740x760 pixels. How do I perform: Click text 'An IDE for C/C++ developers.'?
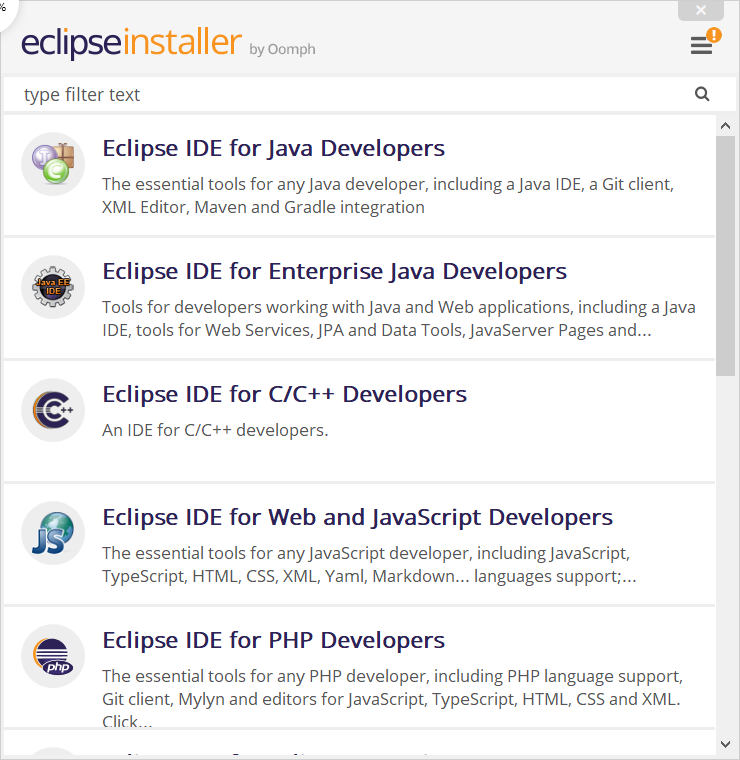click(x=215, y=430)
